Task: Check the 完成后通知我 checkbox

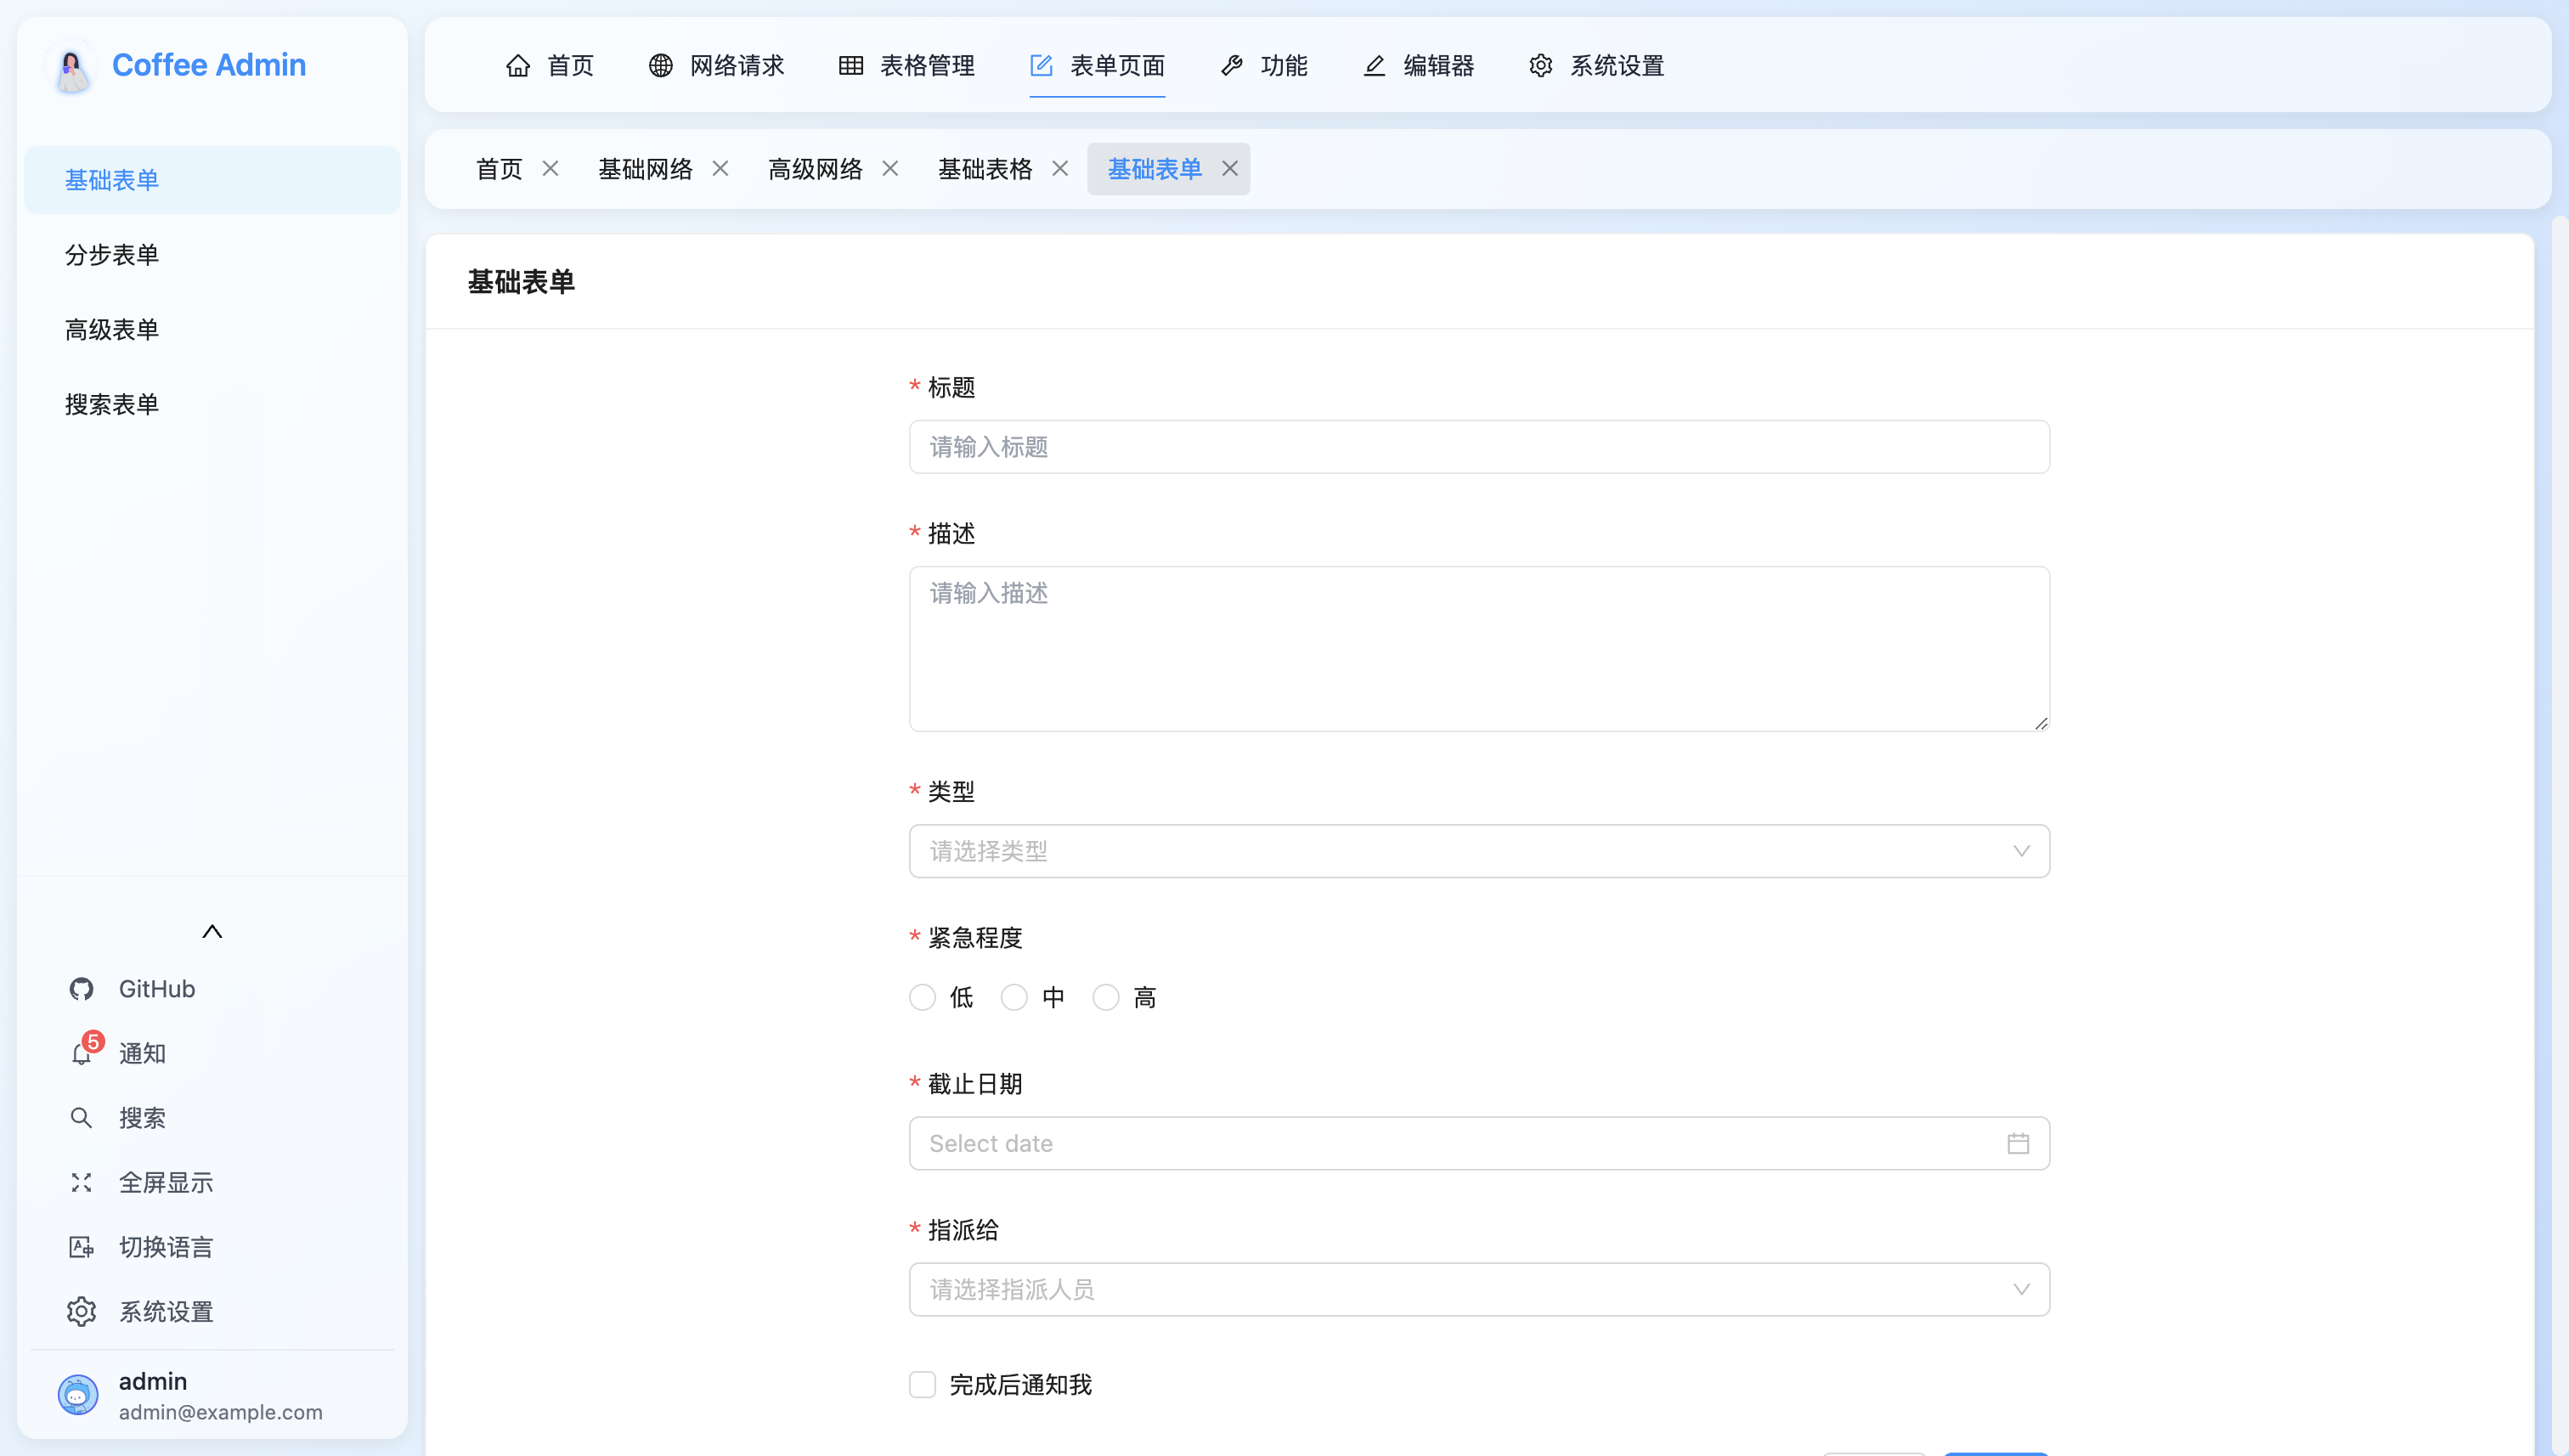Action: 922,1384
